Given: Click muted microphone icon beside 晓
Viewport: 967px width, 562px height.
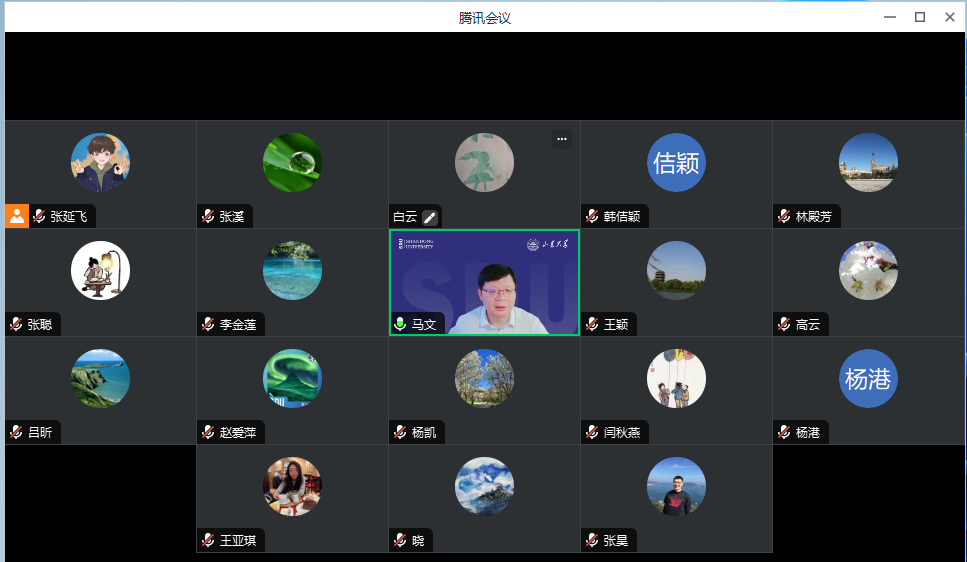Looking at the screenshot, I should click(x=400, y=540).
